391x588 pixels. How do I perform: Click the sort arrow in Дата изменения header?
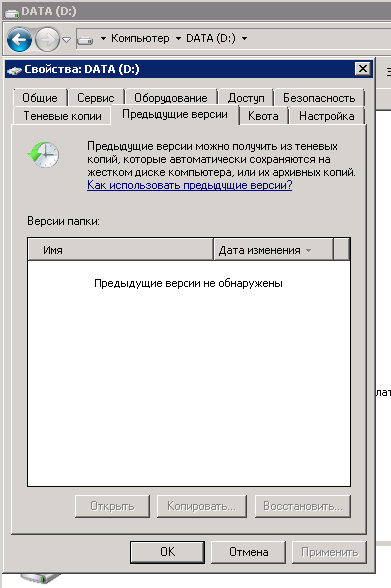coord(309,250)
